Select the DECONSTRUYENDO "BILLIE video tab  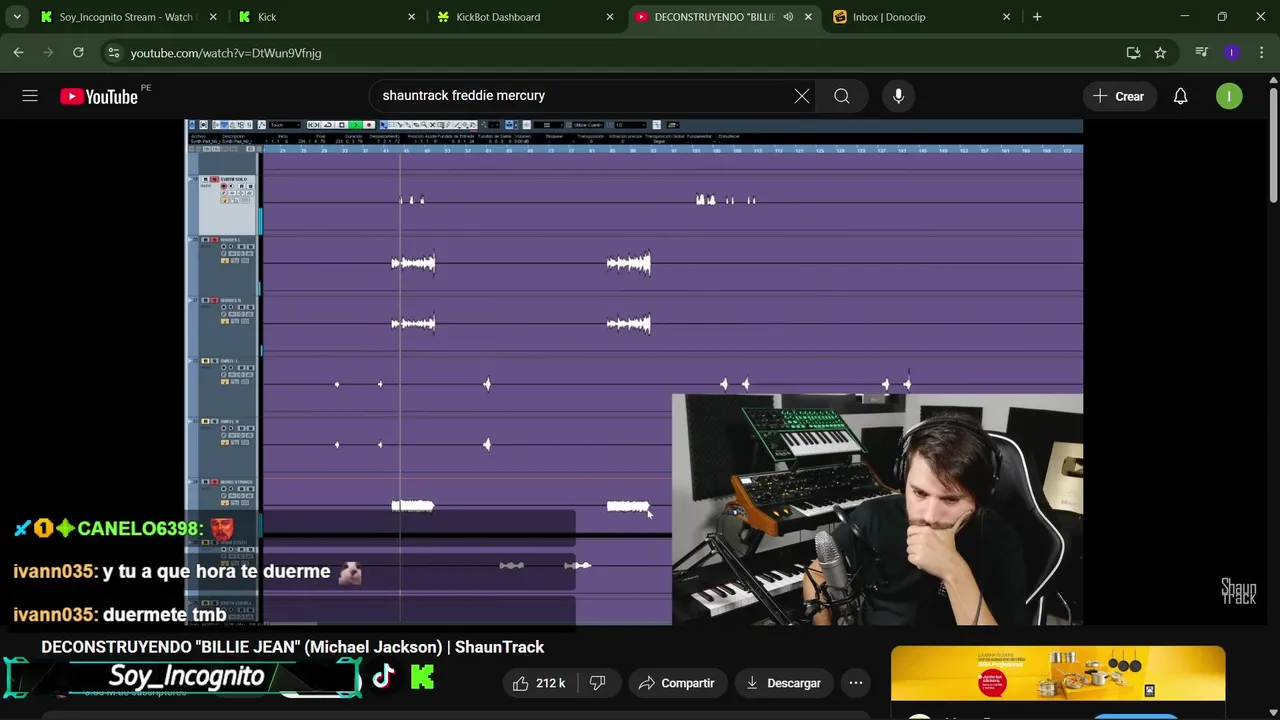pos(714,17)
